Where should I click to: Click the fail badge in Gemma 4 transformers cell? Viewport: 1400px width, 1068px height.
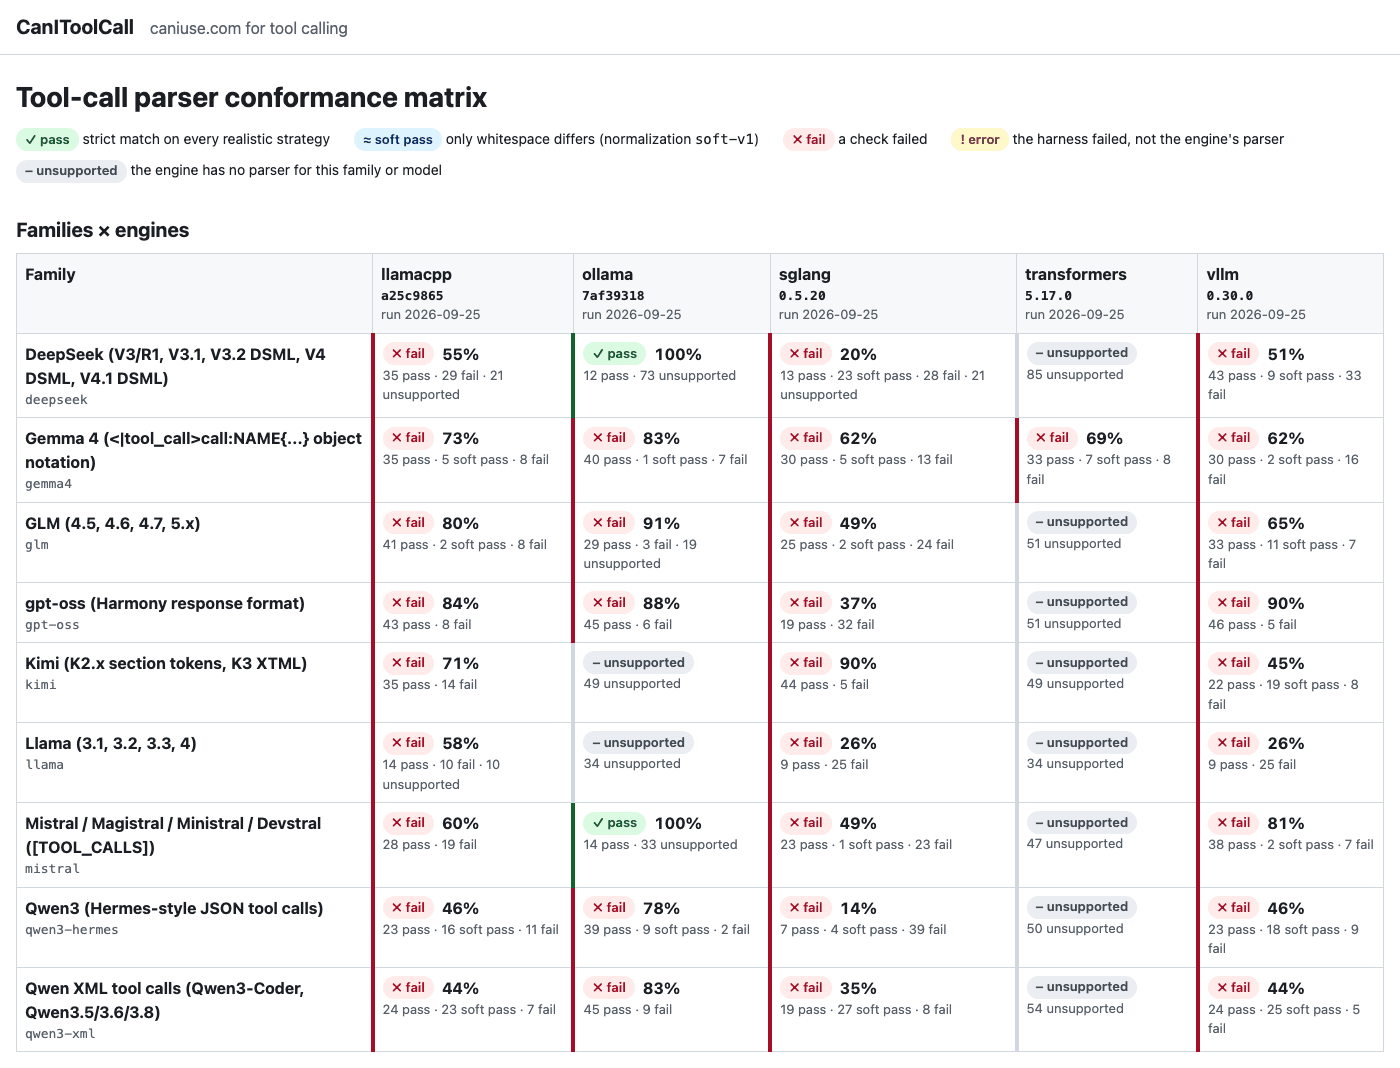1052,437
